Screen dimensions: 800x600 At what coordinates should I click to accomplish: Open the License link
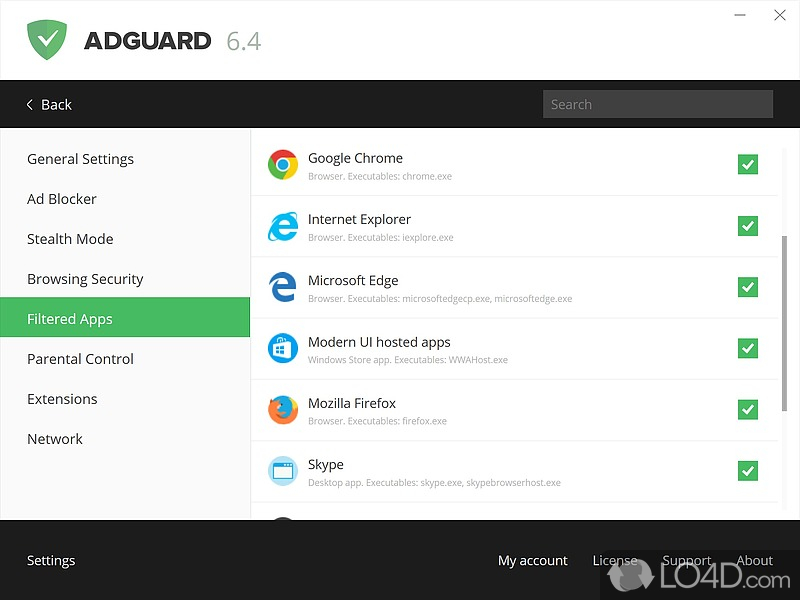coord(615,560)
